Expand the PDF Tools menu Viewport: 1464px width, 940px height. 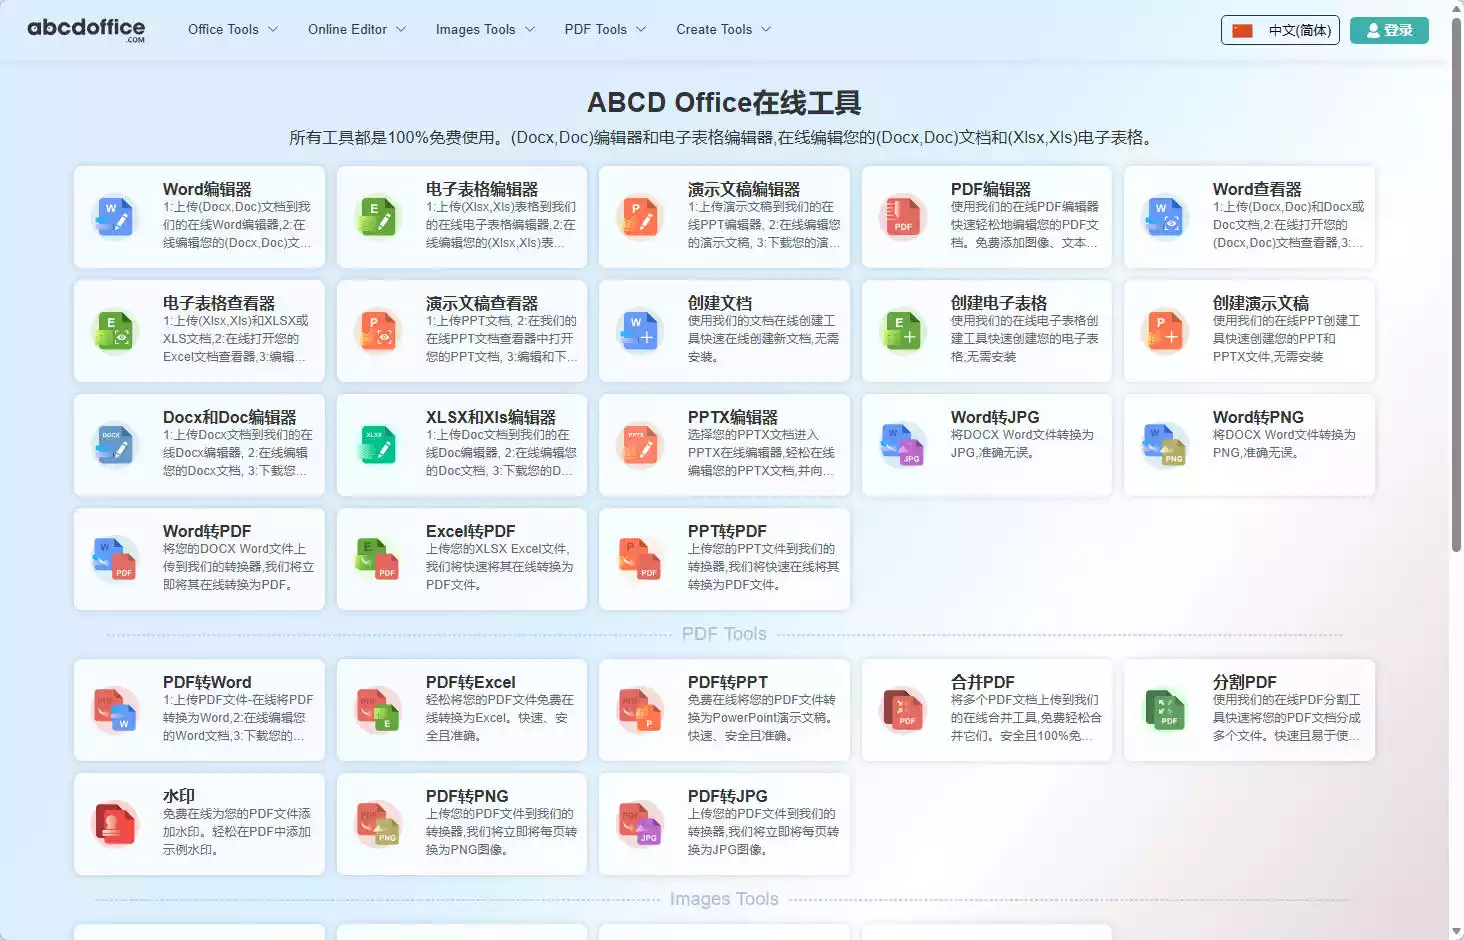click(x=605, y=29)
